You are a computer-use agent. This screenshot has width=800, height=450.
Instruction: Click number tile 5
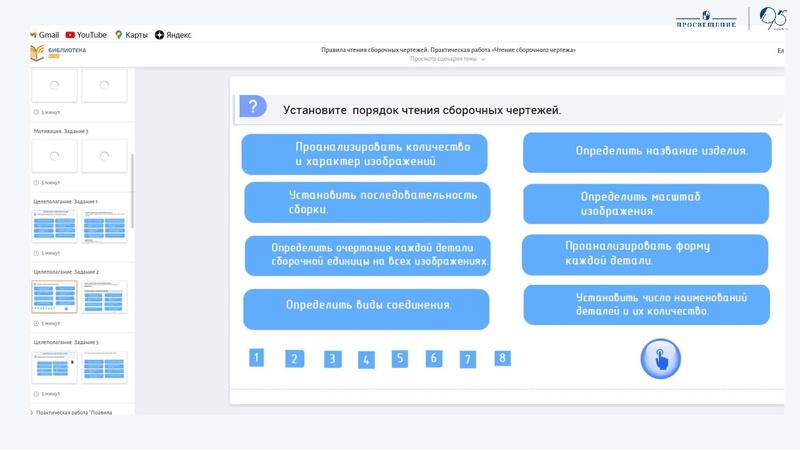pos(399,358)
